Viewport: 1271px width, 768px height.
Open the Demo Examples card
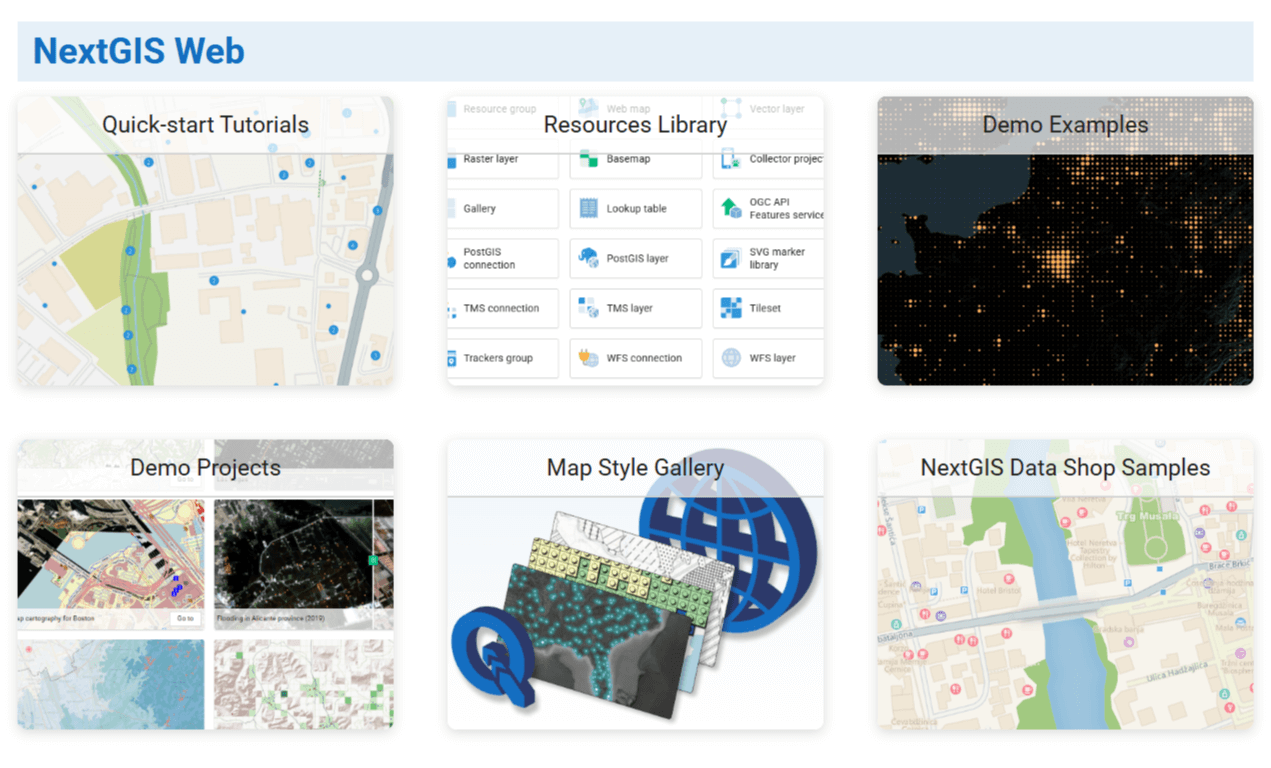coord(1065,241)
